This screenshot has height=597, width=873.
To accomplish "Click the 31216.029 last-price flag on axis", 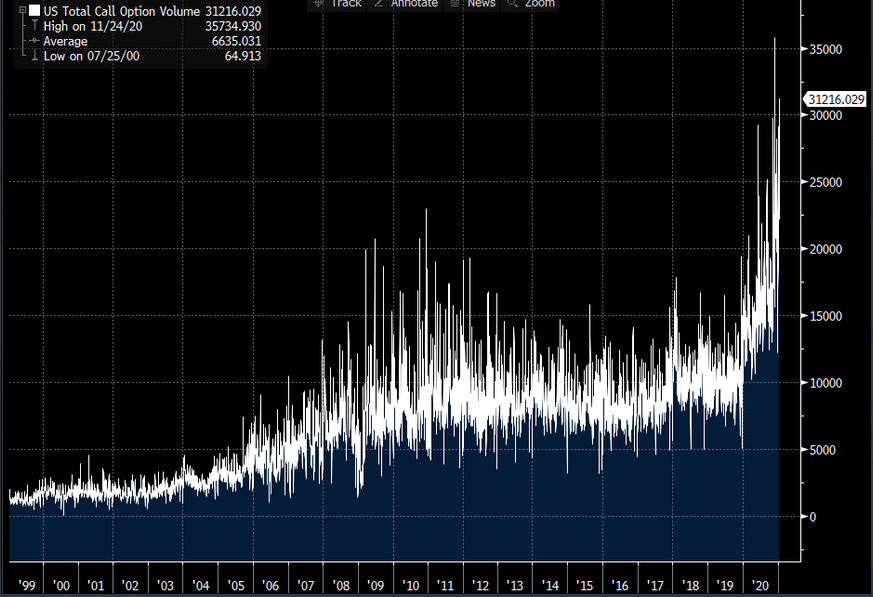I will [x=835, y=100].
